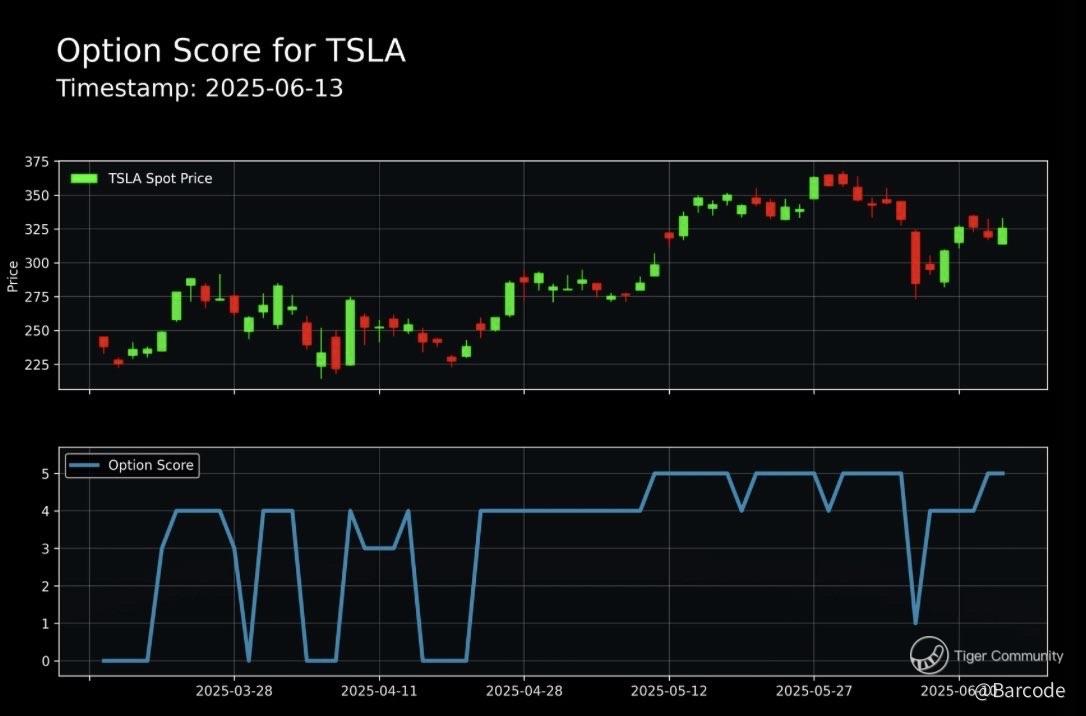Click the option score axis tick 4
The image size is (1086, 716).
pyautogui.click(x=46, y=512)
